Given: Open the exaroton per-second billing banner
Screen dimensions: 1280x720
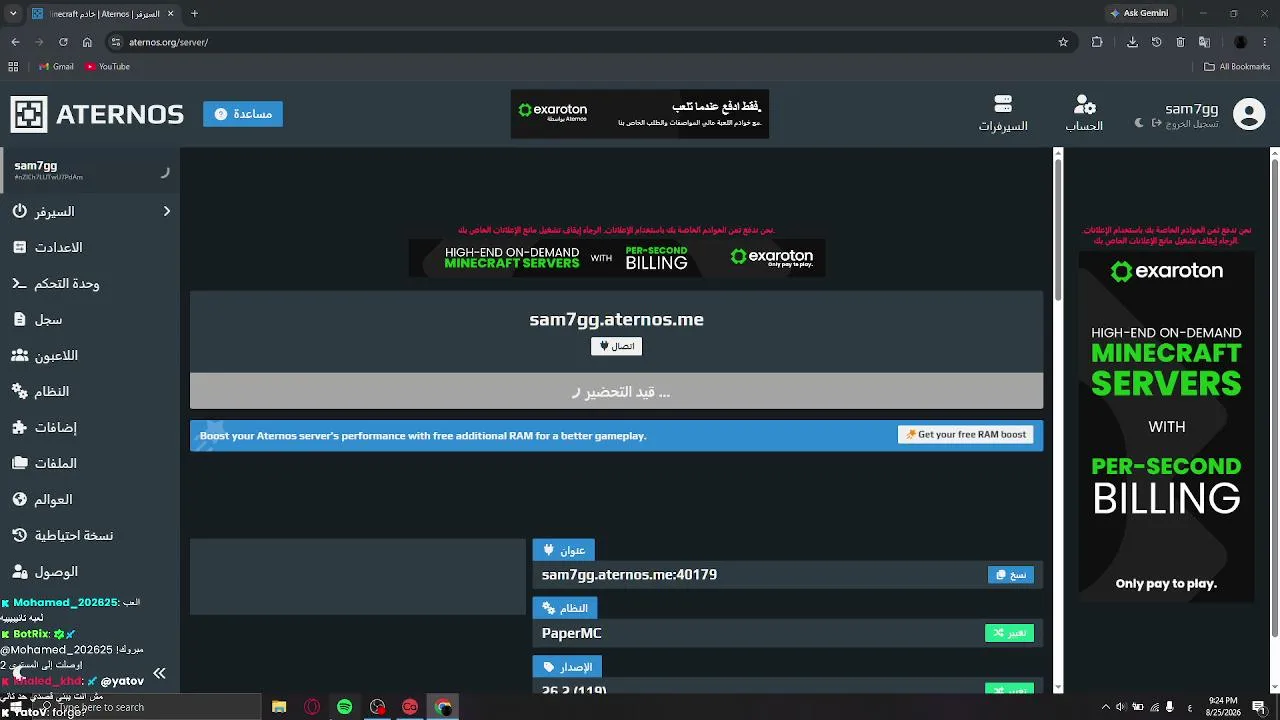Looking at the screenshot, I should [x=617, y=258].
